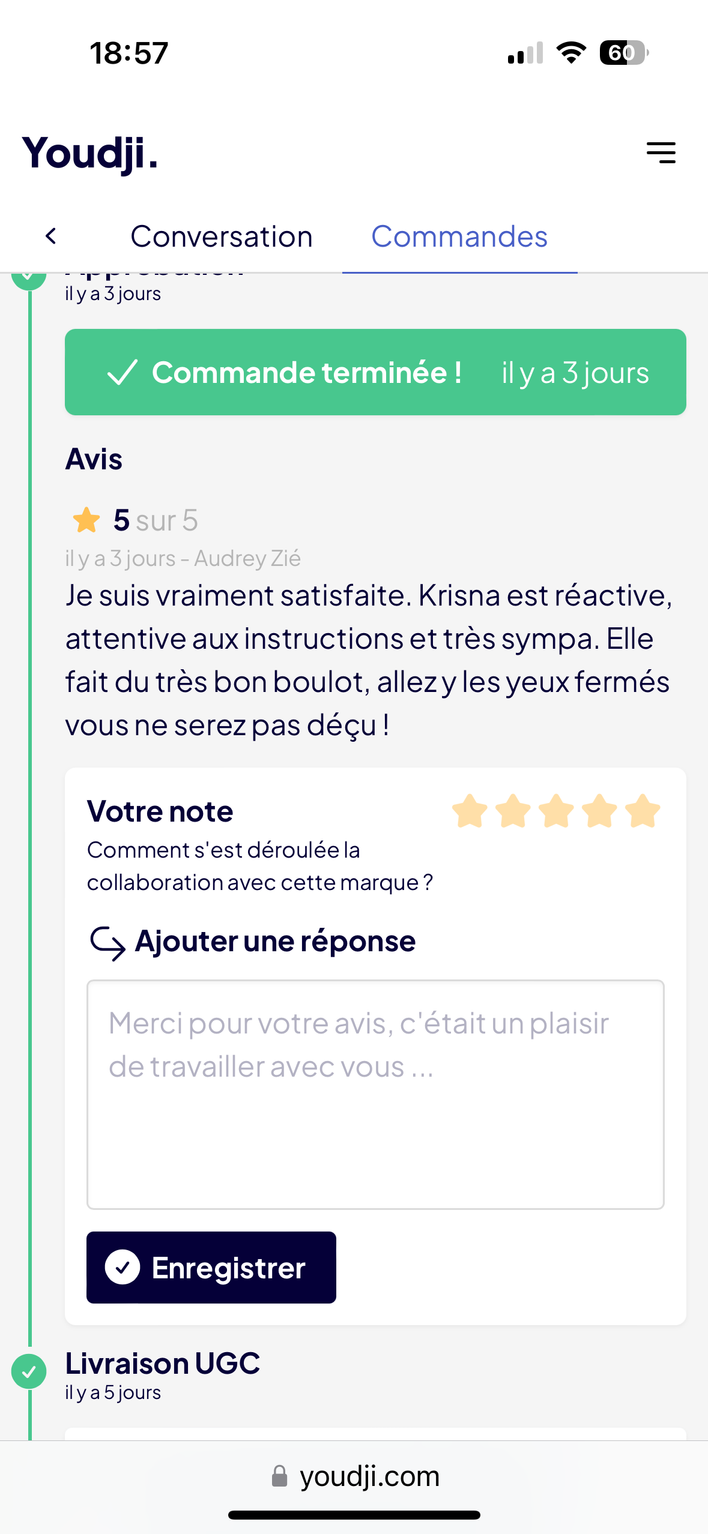This screenshot has width=708, height=1534.
Task: Rate five stars in Votre note
Action: (x=643, y=811)
